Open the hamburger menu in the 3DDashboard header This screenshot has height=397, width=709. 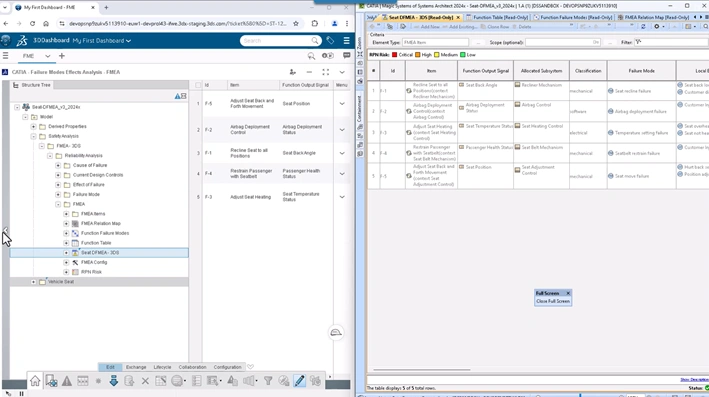pos(346,41)
